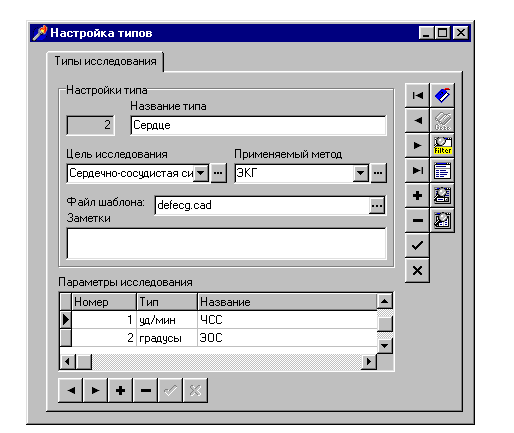Screen dimensions: 514x433
Task: Click grid horizontal scrollbar right arrow
Action: point(369,361)
